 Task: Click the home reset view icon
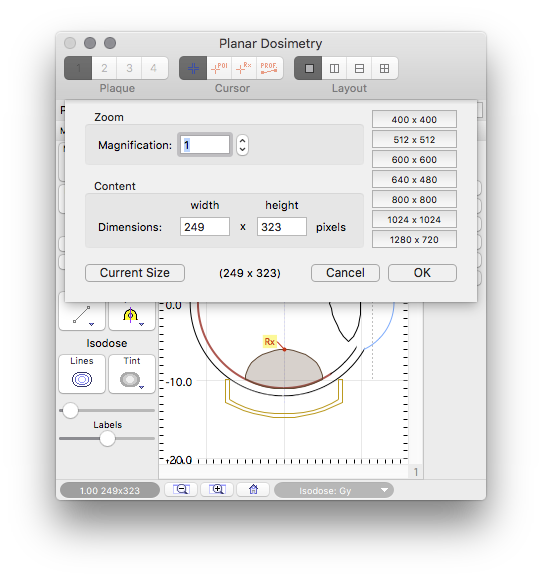tap(253, 489)
